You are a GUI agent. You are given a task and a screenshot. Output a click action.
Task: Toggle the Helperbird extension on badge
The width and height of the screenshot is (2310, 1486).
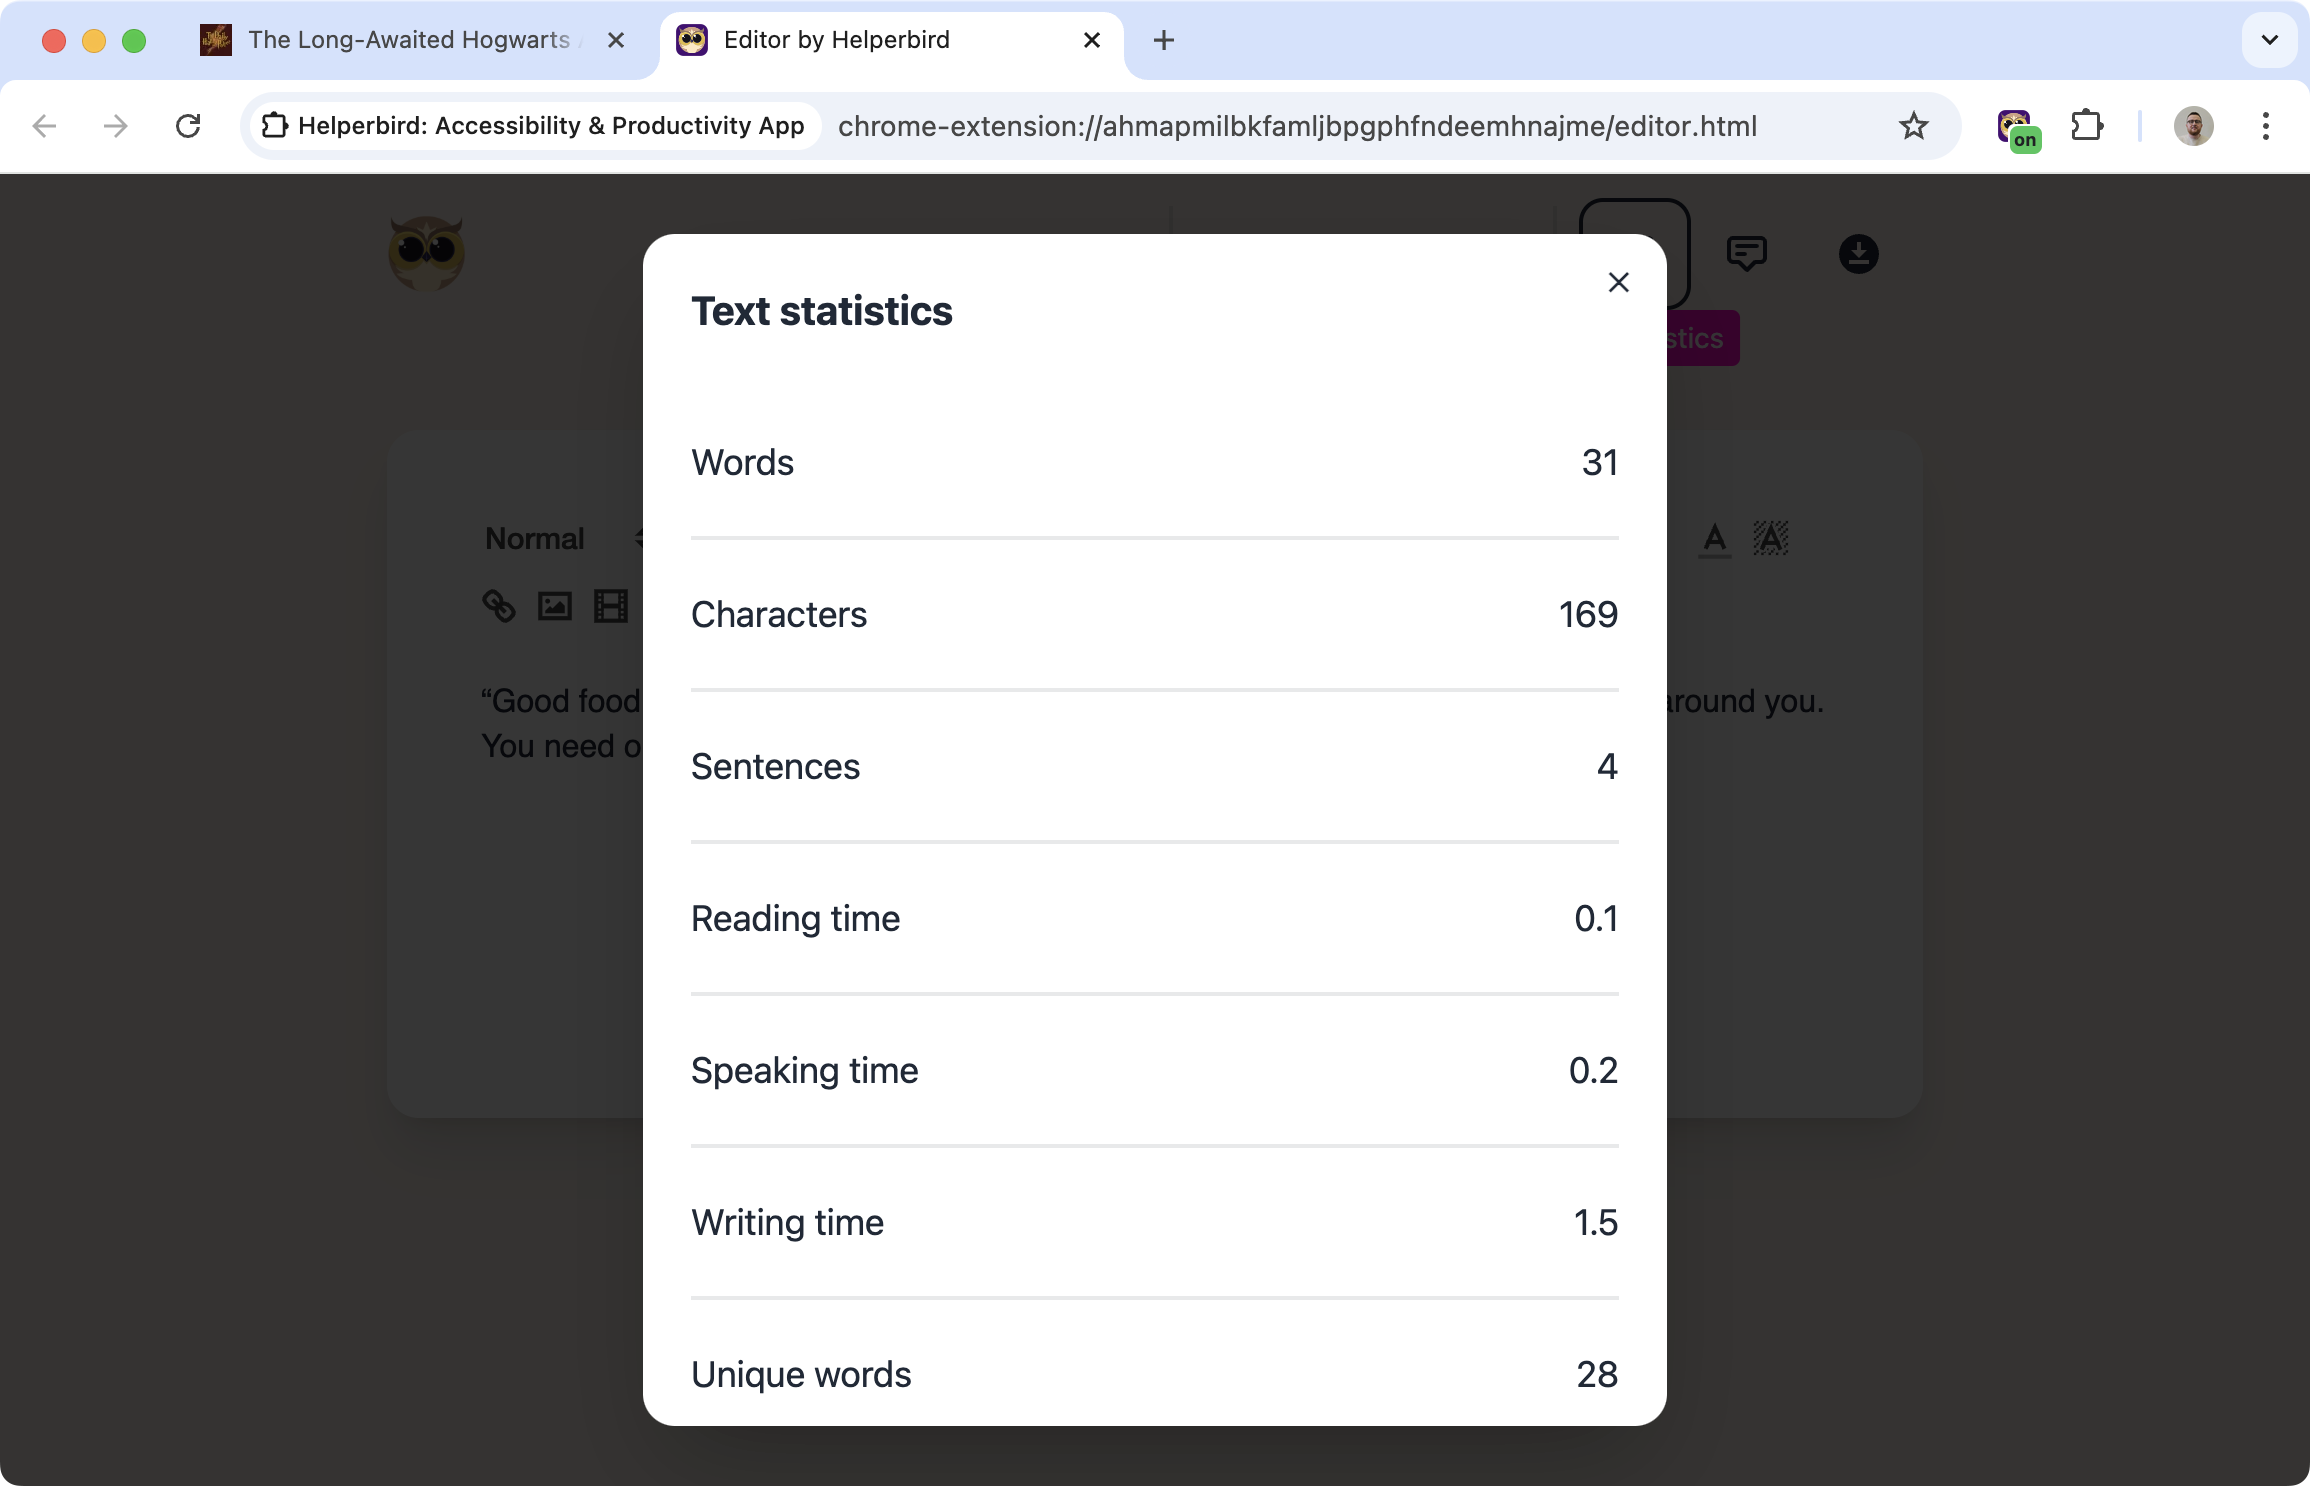click(2015, 126)
